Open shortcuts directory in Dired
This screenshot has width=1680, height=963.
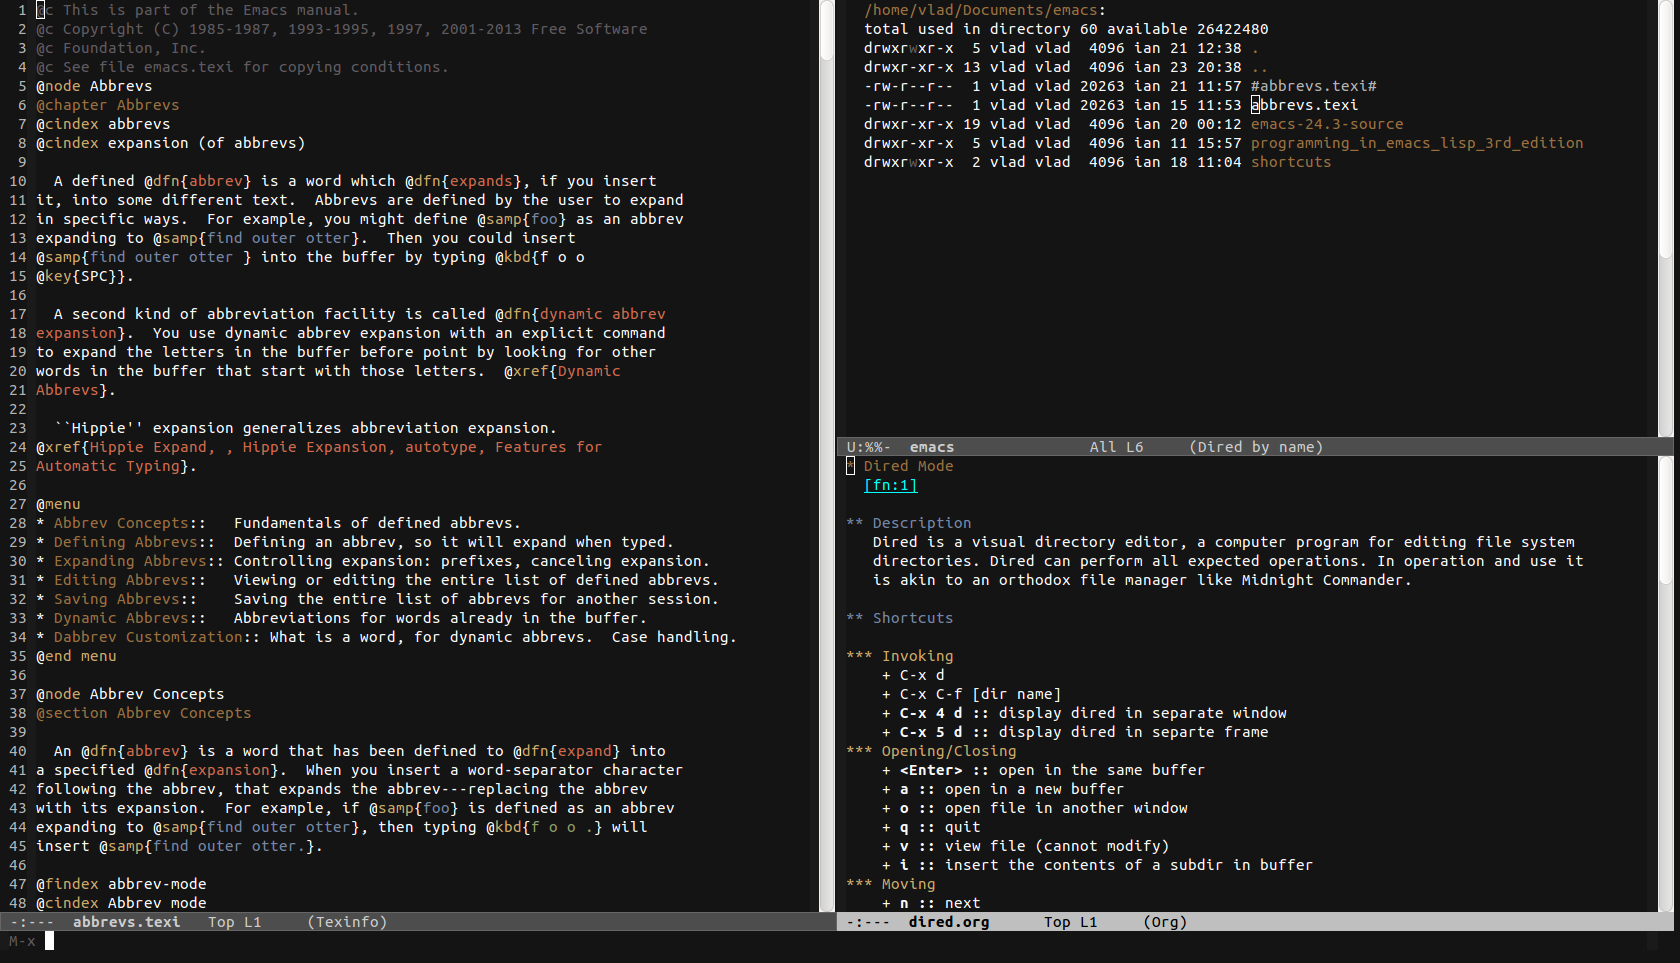(x=1291, y=162)
